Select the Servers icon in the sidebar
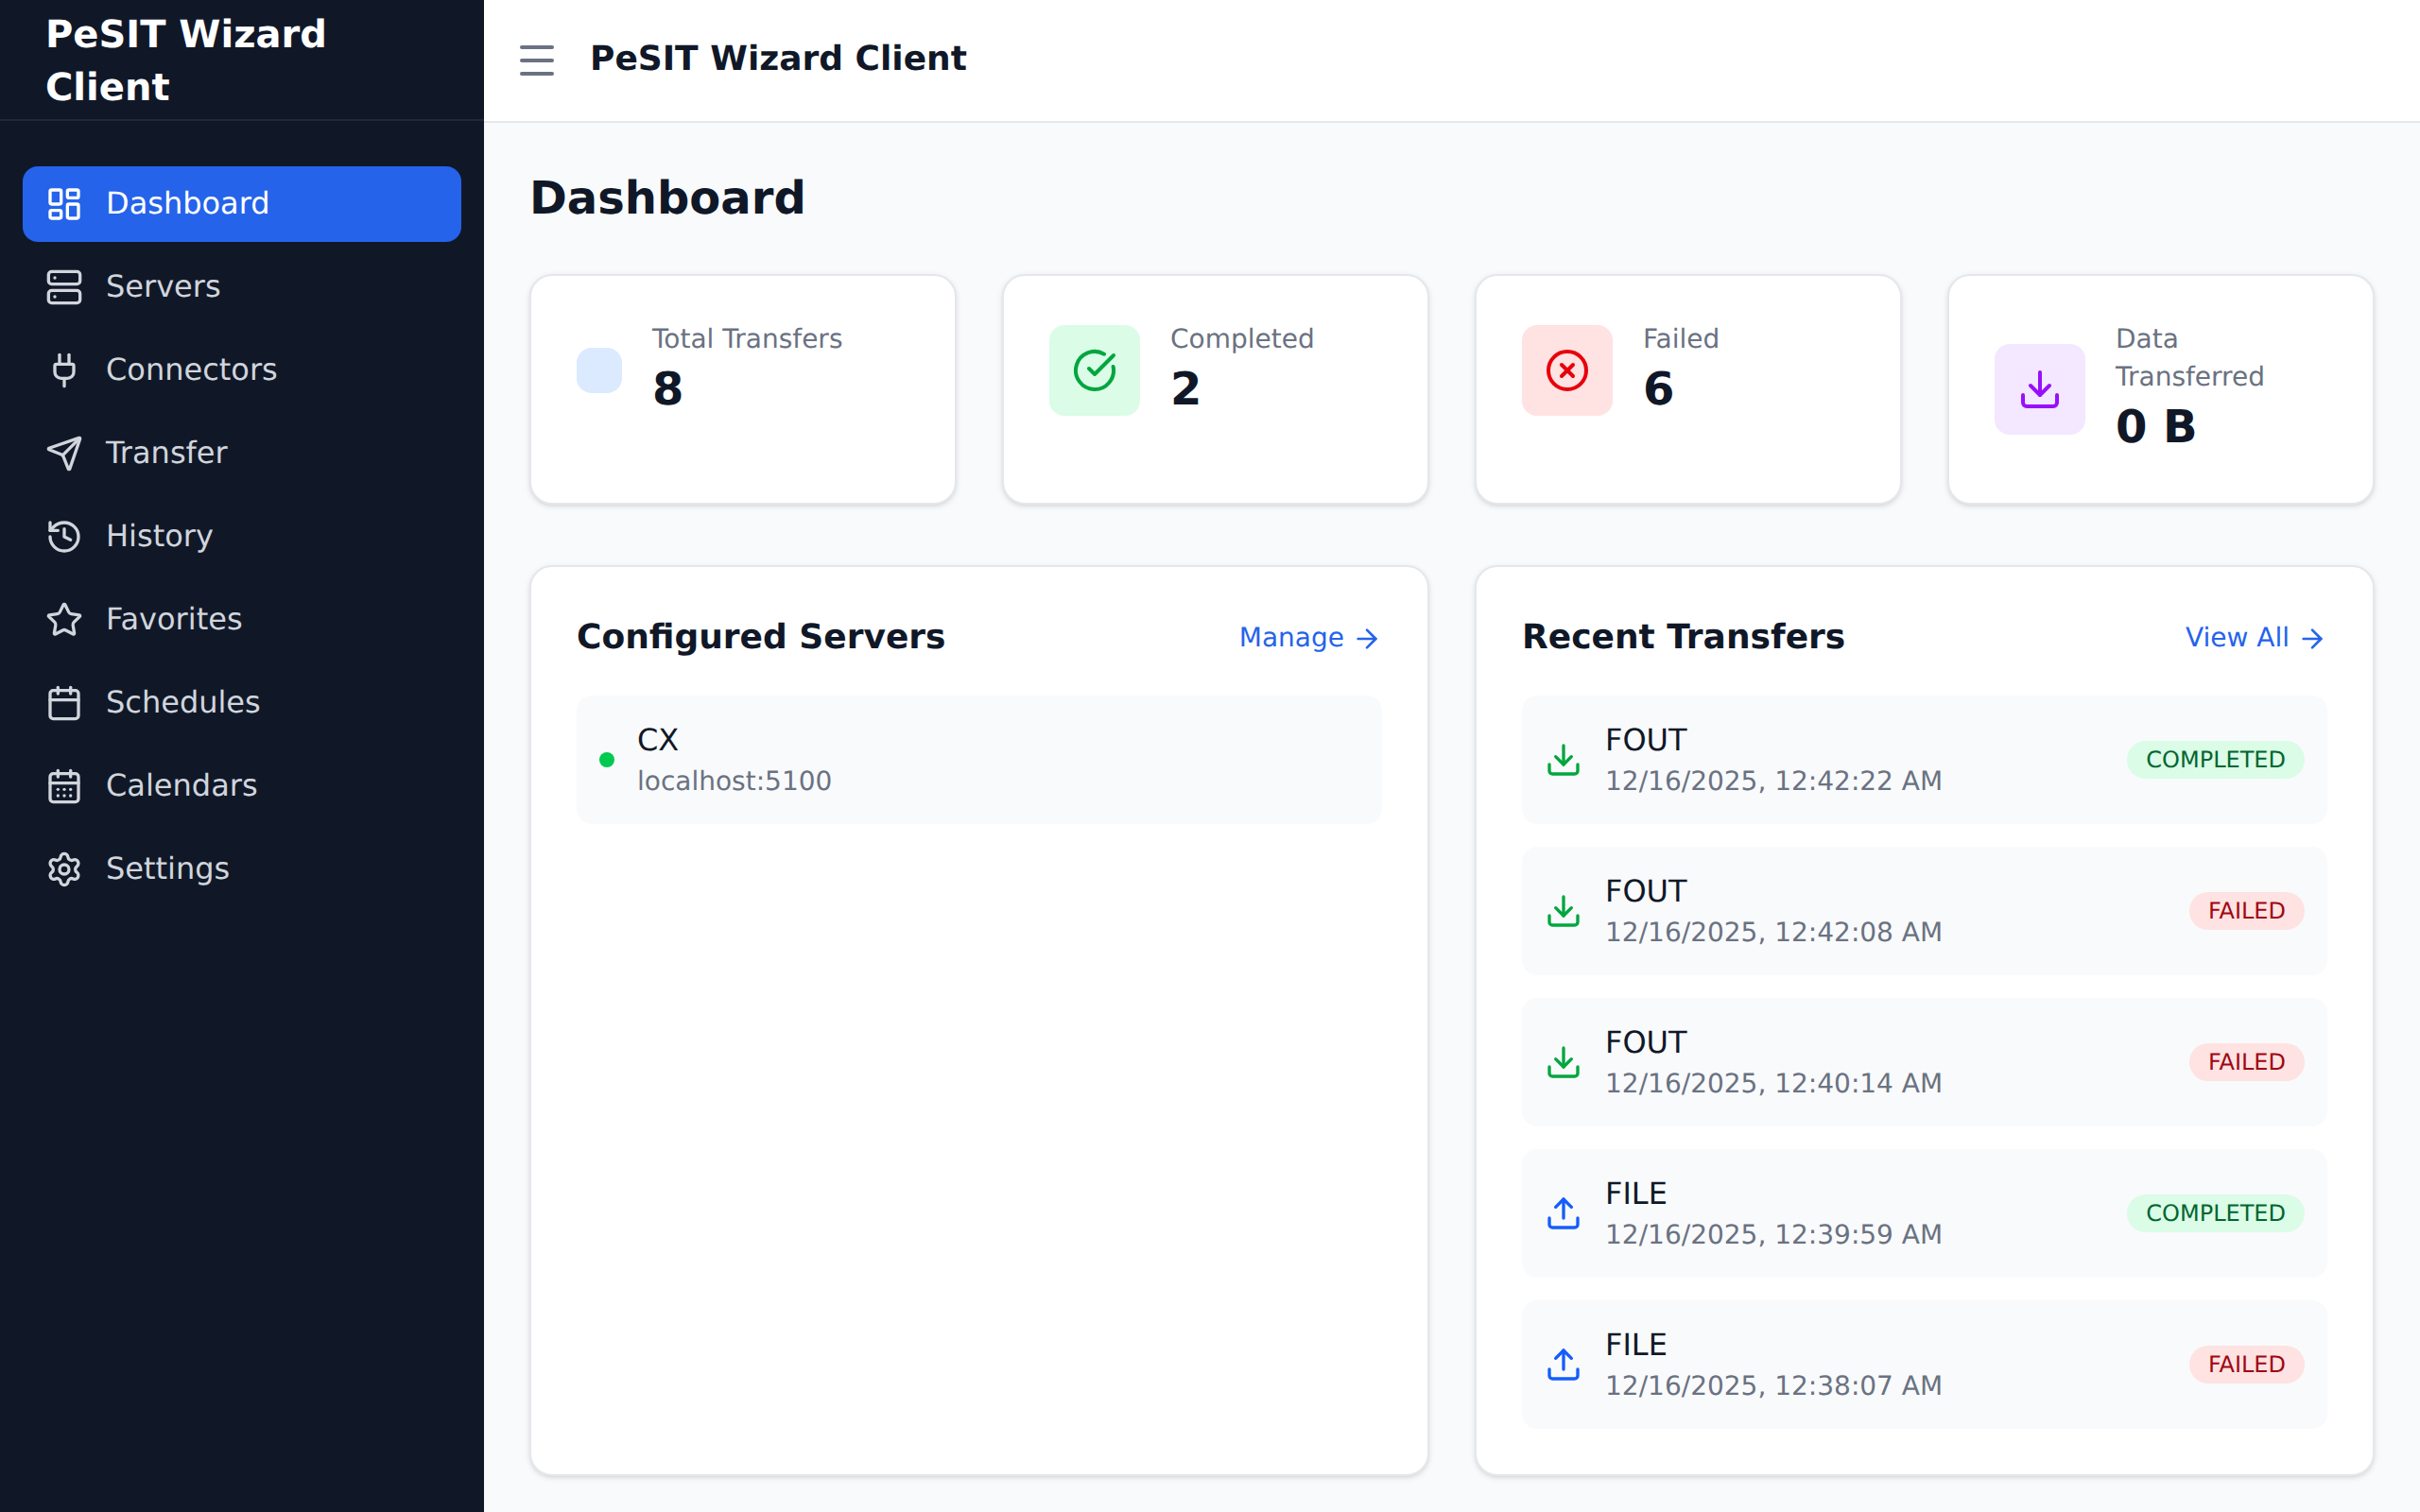Screen dimensions: 2420x1512 click(x=64, y=287)
